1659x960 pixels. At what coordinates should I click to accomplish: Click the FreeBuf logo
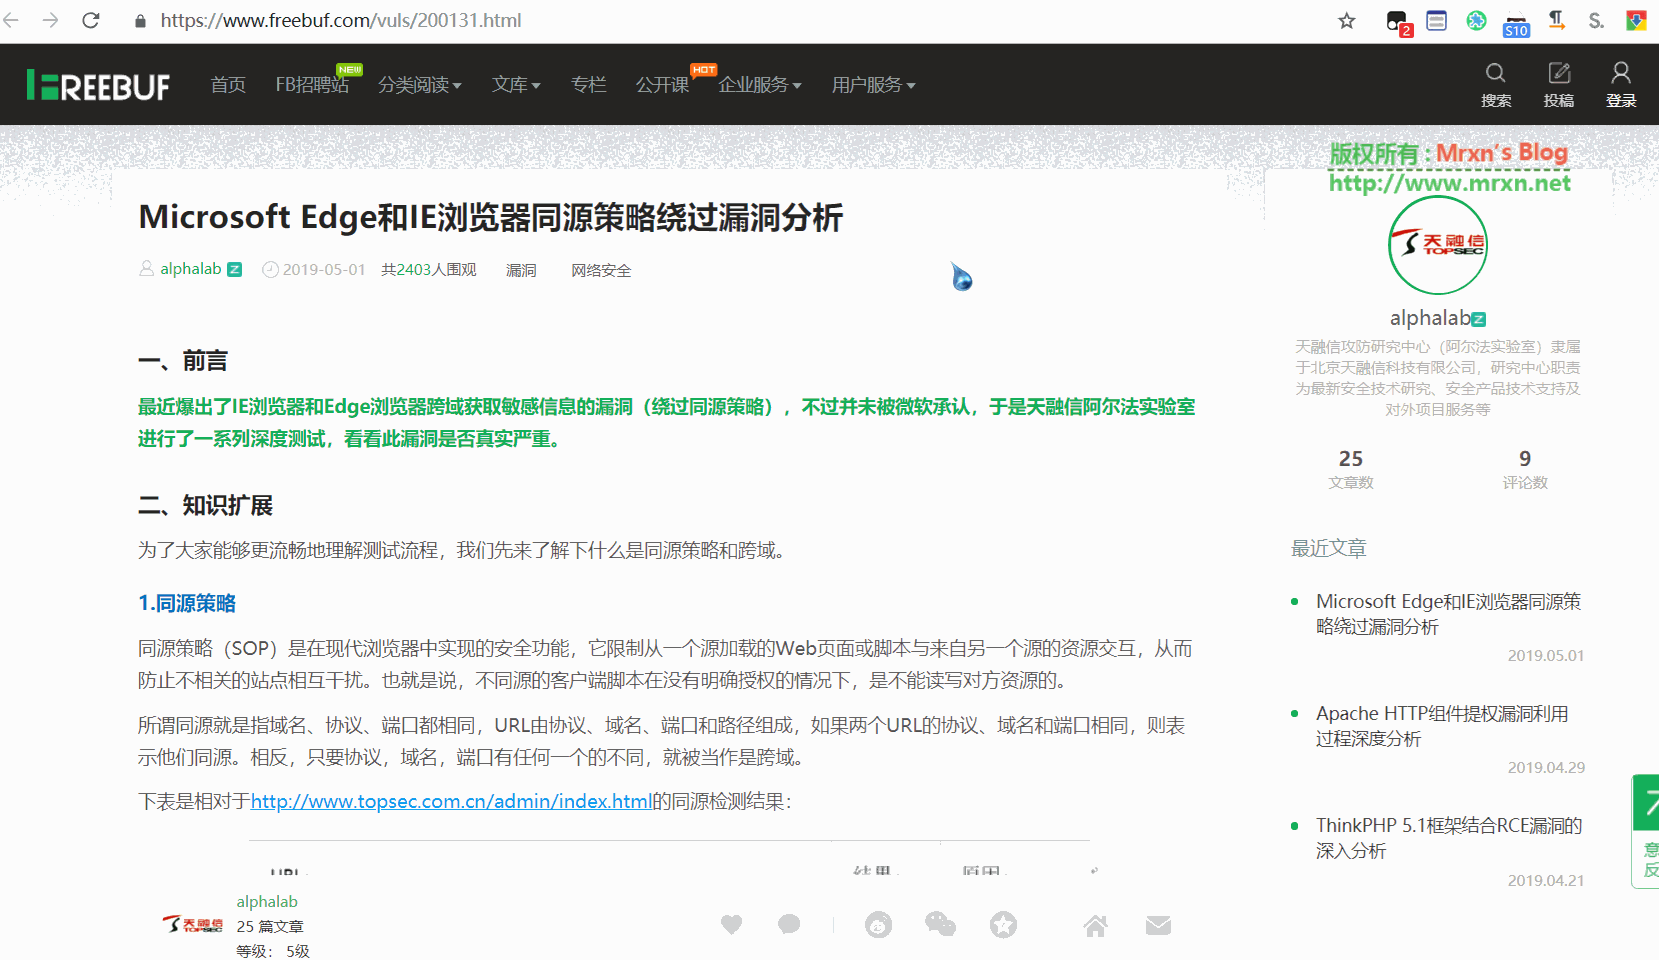click(x=98, y=85)
